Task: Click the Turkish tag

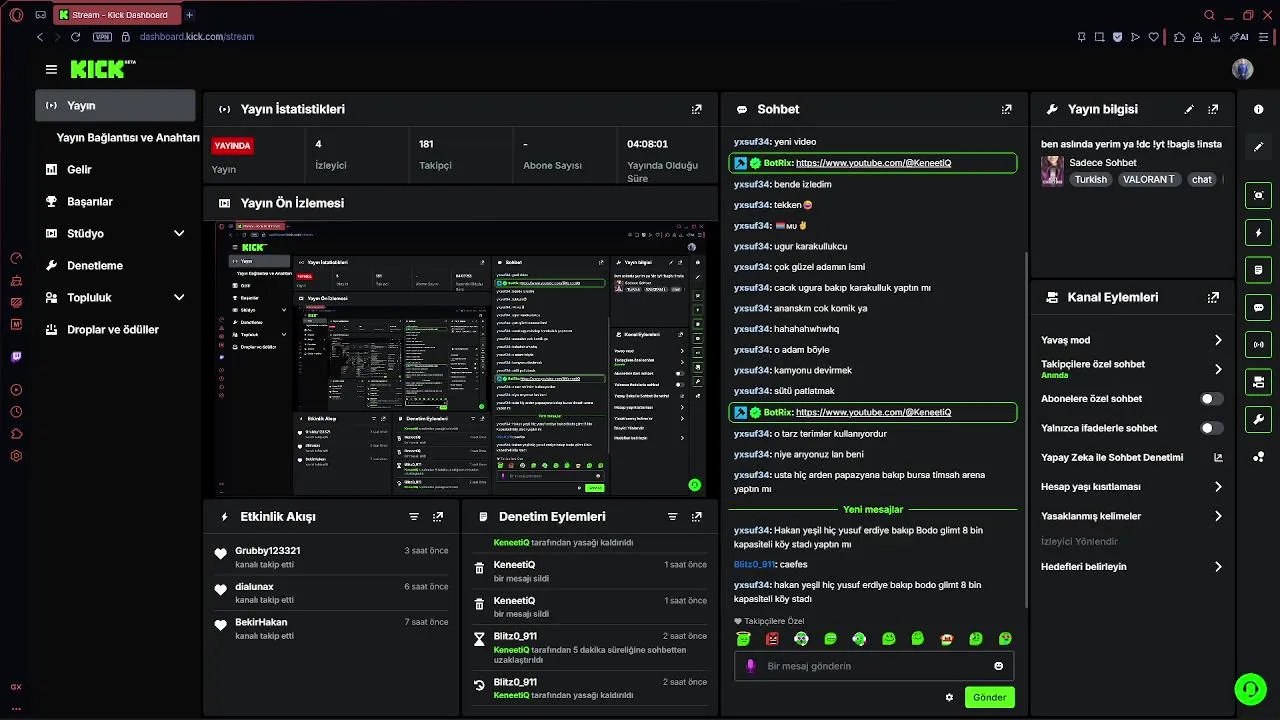Action: tap(1091, 179)
